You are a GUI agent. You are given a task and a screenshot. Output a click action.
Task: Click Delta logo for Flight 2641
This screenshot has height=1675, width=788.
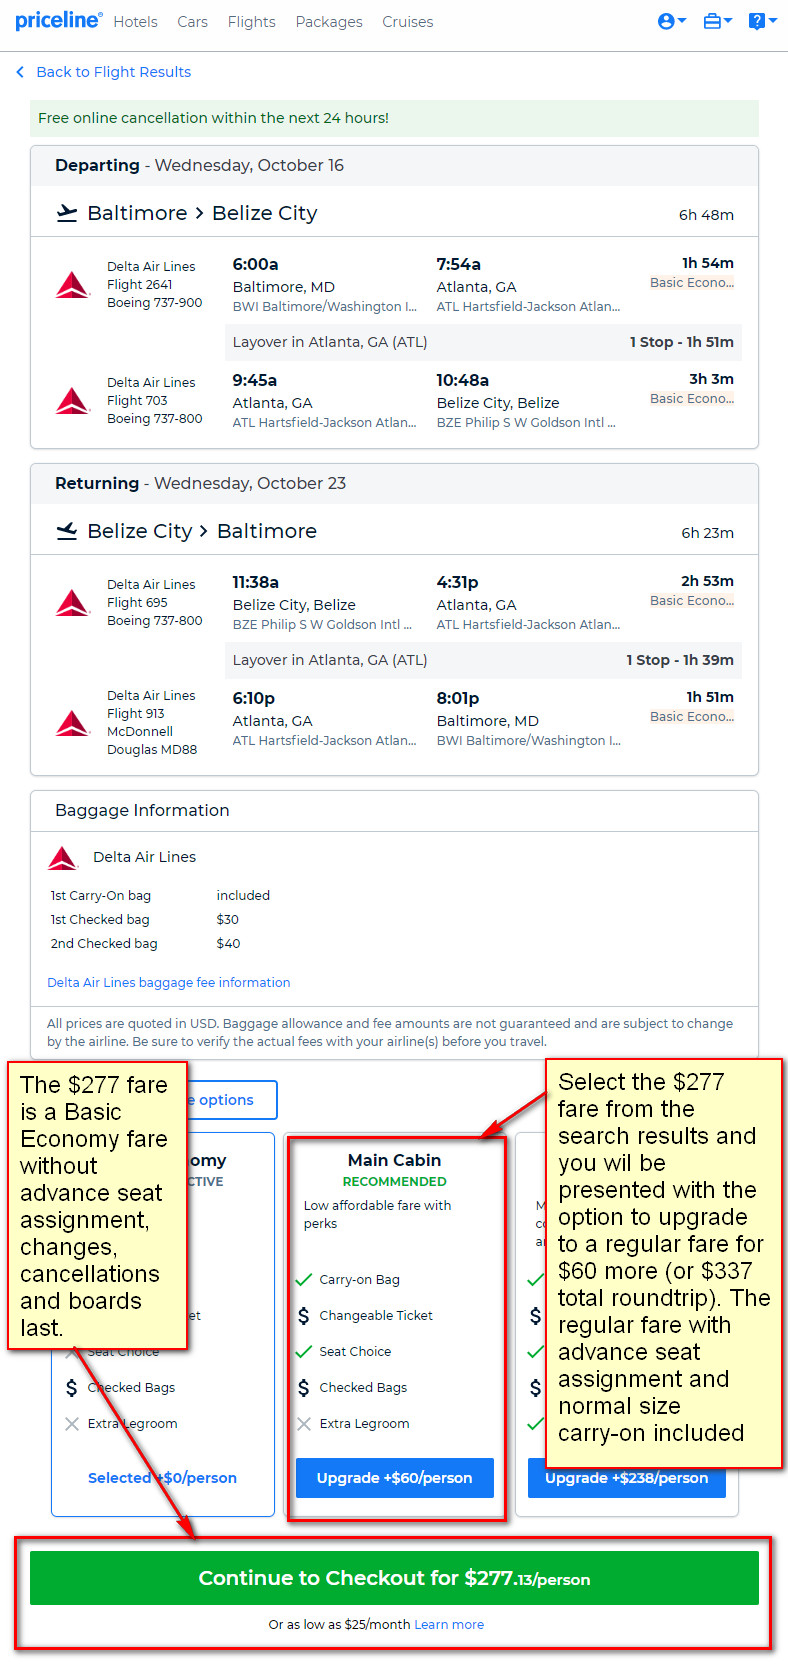coord(73,284)
